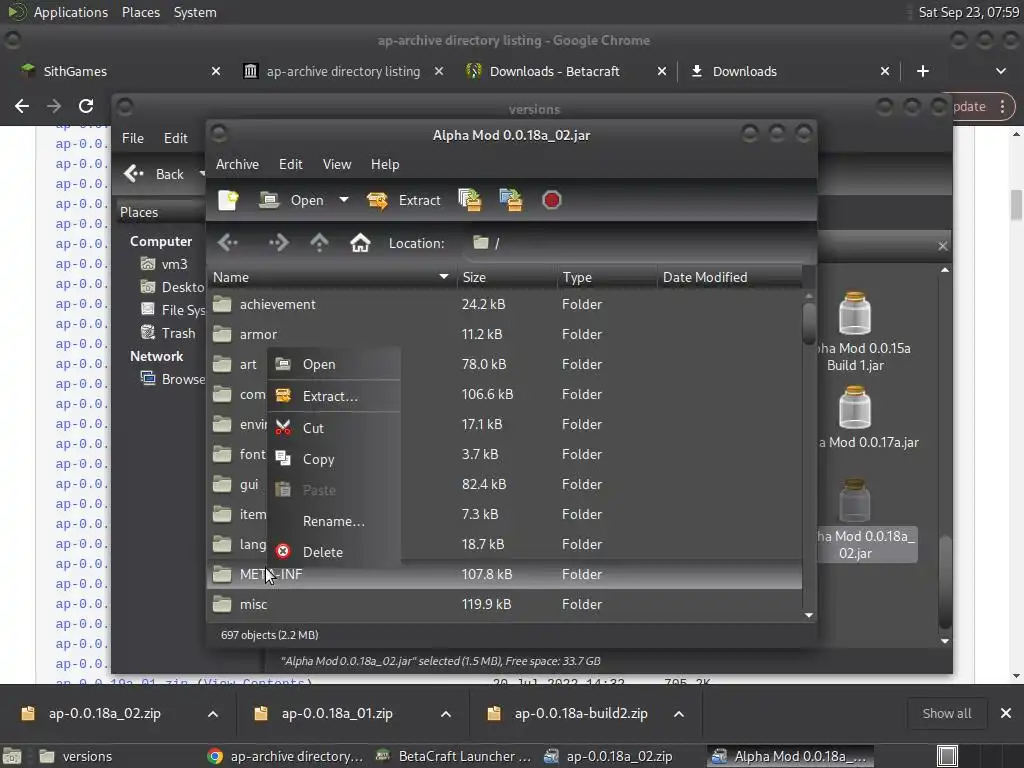Open a new Chrome tab
Screen dimensions: 1024x768
click(923, 71)
